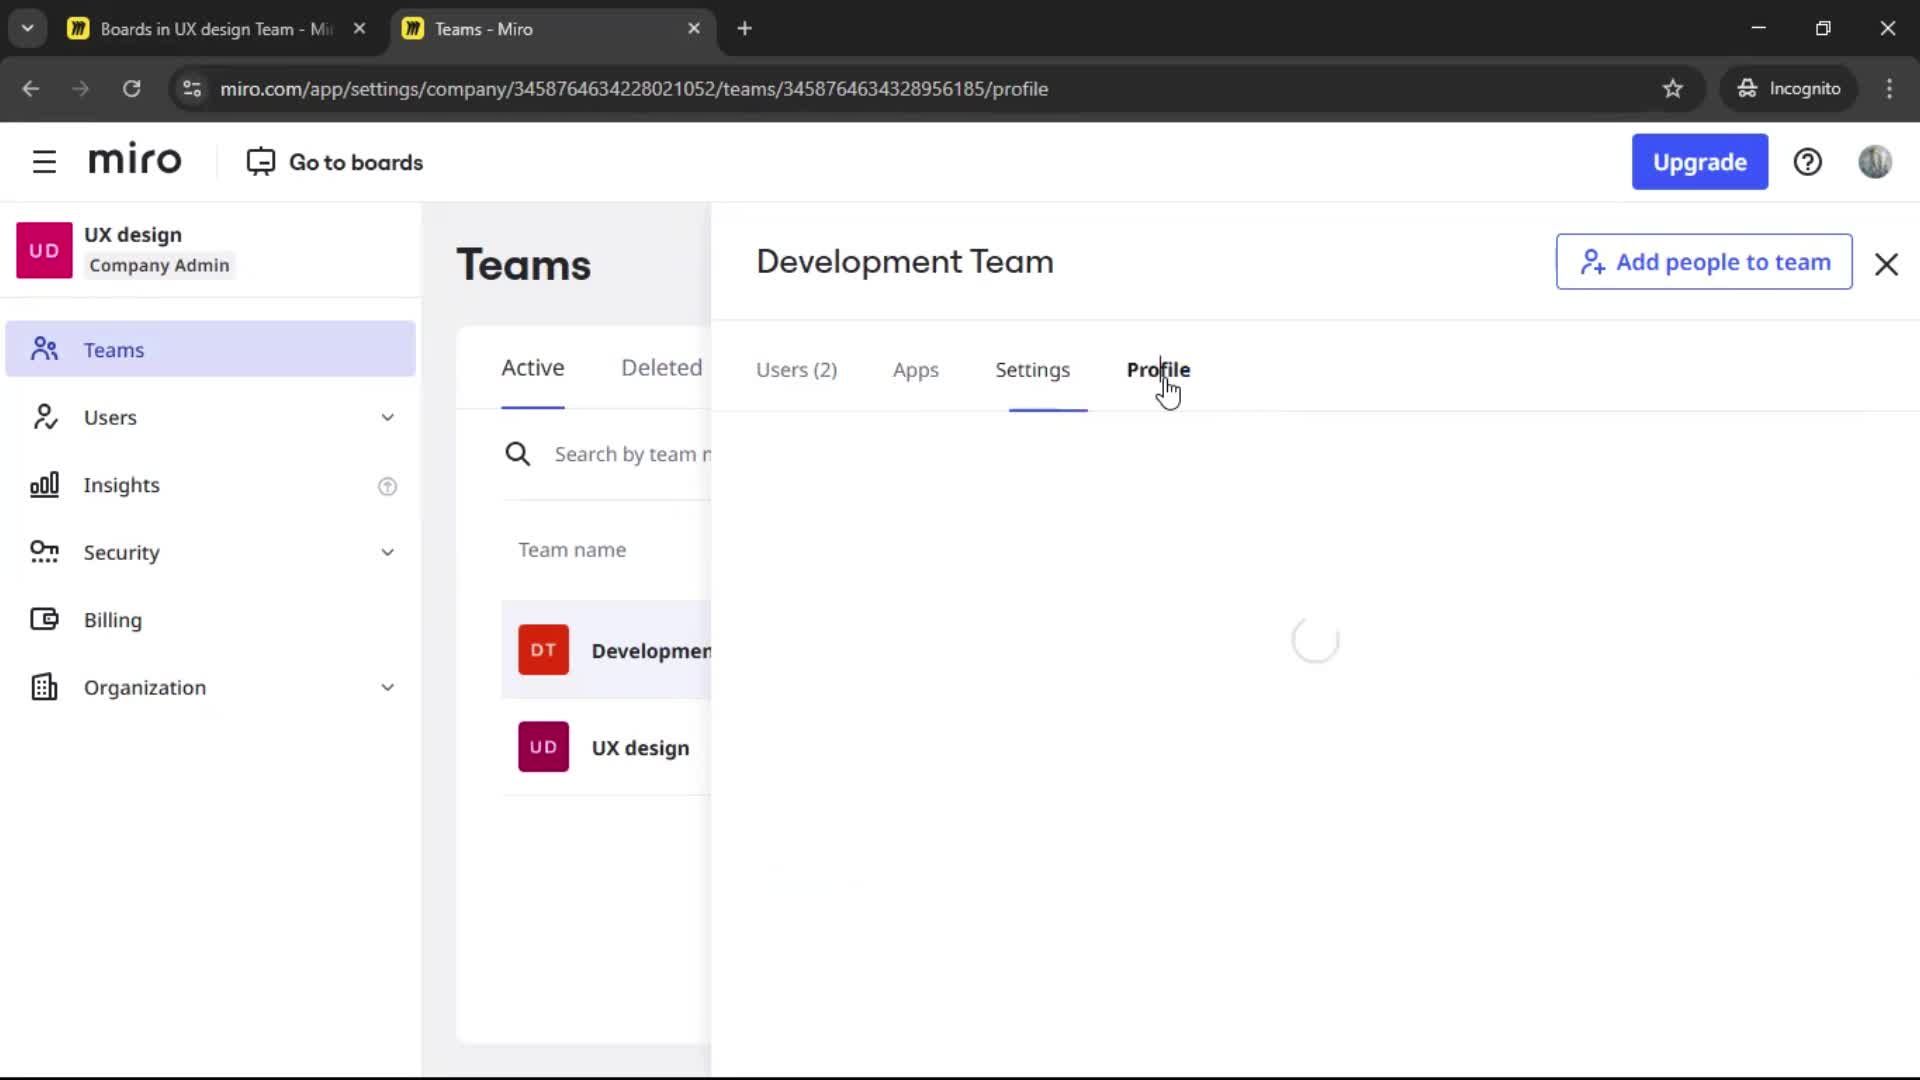The width and height of the screenshot is (1920, 1080).
Task: Click the Users sidebar icon
Action: click(x=44, y=417)
